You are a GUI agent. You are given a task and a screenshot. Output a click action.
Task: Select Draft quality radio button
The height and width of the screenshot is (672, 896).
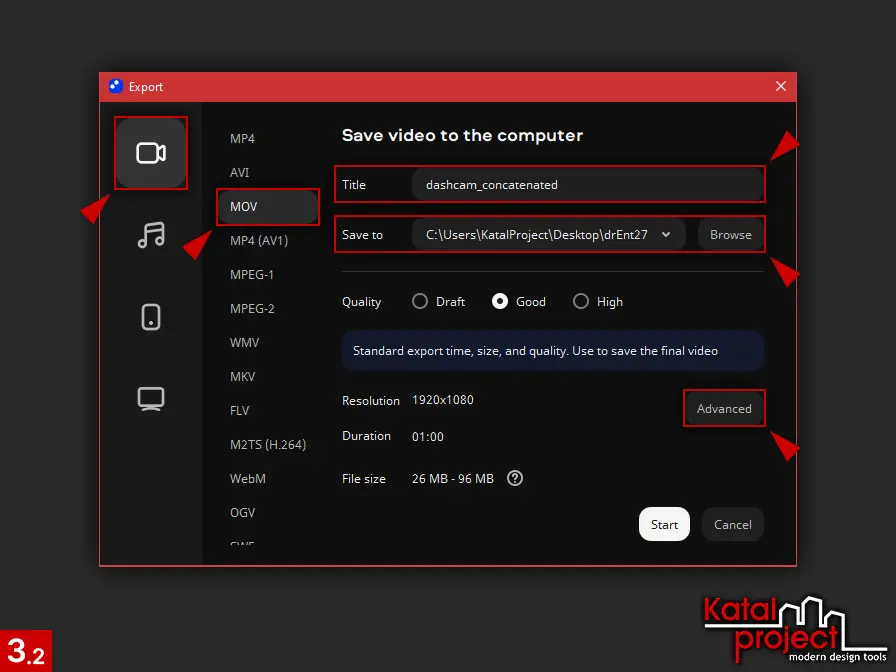pyautogui.click(x=420, y=301)
